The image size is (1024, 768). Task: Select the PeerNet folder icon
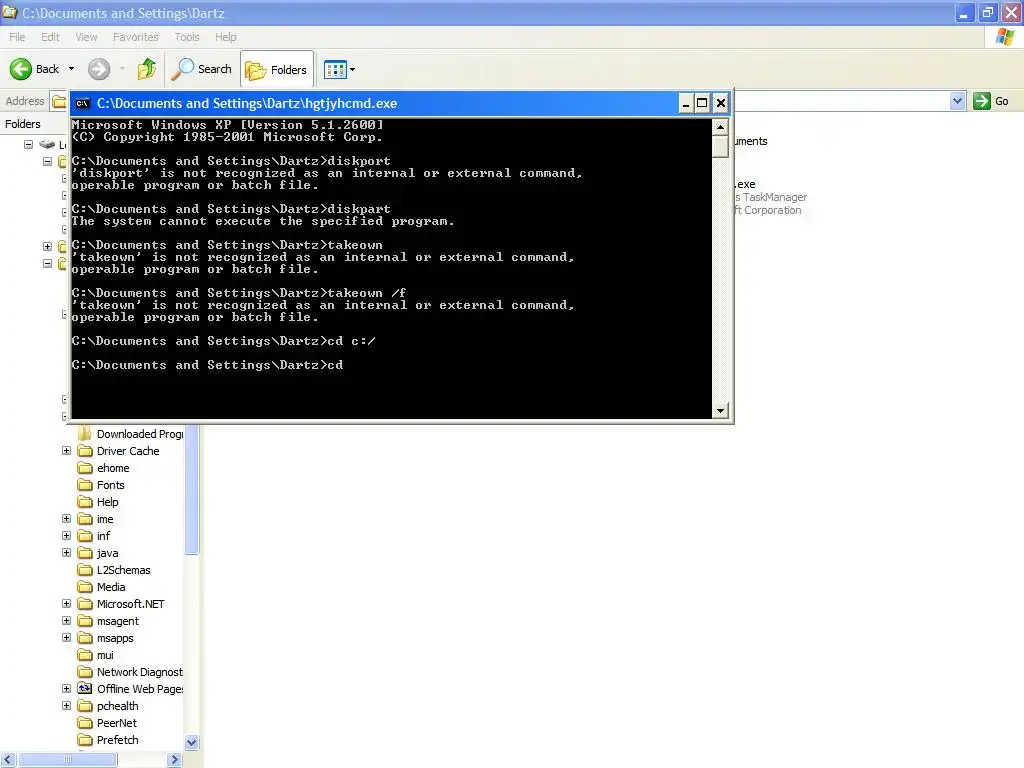[85, 722]
